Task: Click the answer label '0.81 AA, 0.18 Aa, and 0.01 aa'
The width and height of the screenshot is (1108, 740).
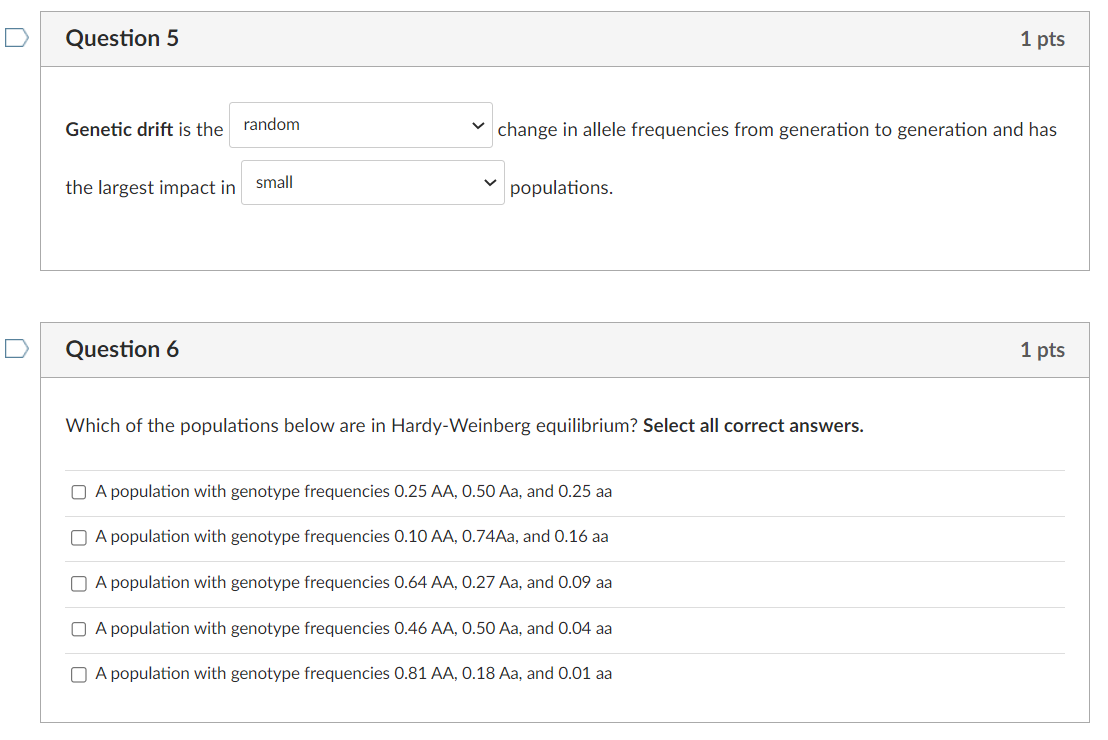Action: point(354,674)
